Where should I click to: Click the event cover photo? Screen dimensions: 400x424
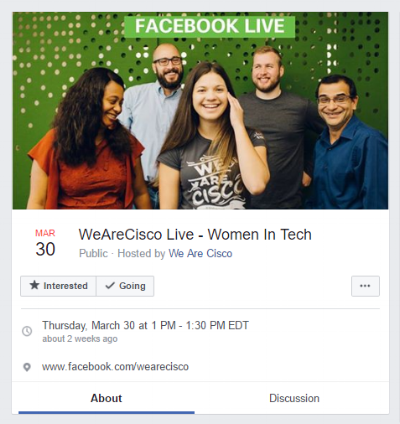[200, 111]
